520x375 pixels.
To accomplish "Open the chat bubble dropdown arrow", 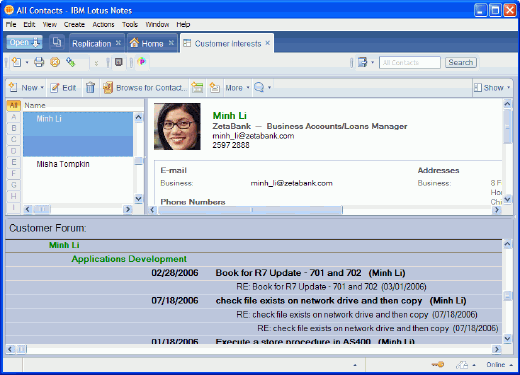I will (269, 88).
